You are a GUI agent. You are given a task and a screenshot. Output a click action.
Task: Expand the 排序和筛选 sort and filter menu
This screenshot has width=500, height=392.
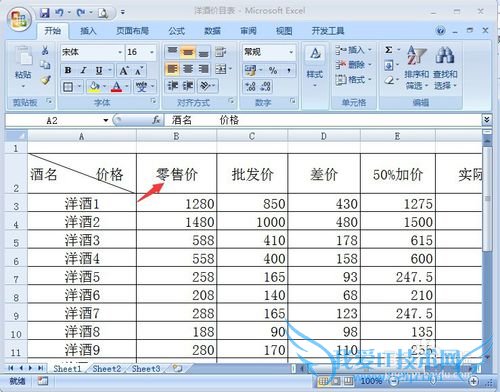[x=416, y=68]
